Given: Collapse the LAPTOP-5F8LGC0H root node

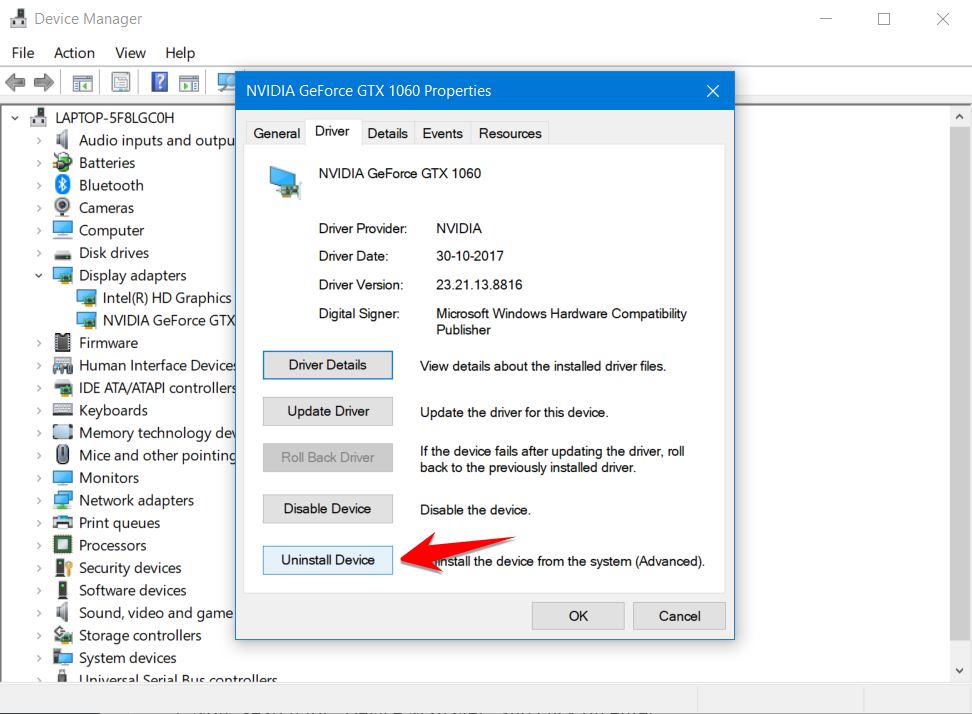Looking at the screenshot, I should tap(15, 118).
